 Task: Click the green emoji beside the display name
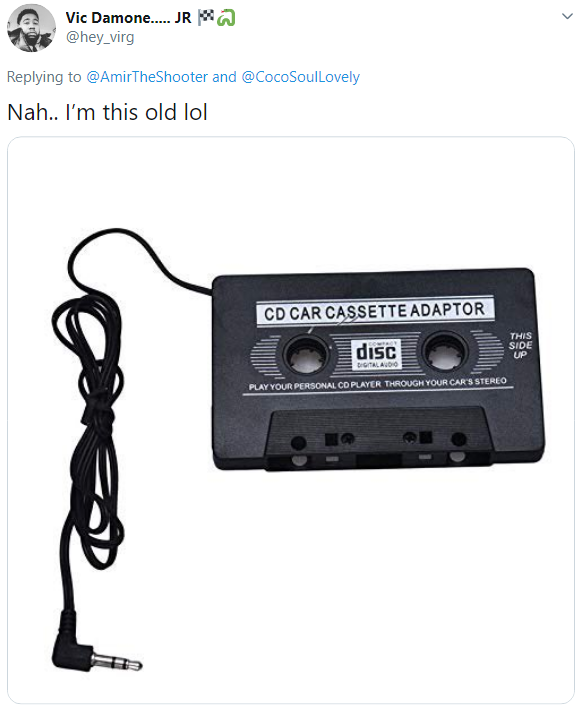click(226, 18)
